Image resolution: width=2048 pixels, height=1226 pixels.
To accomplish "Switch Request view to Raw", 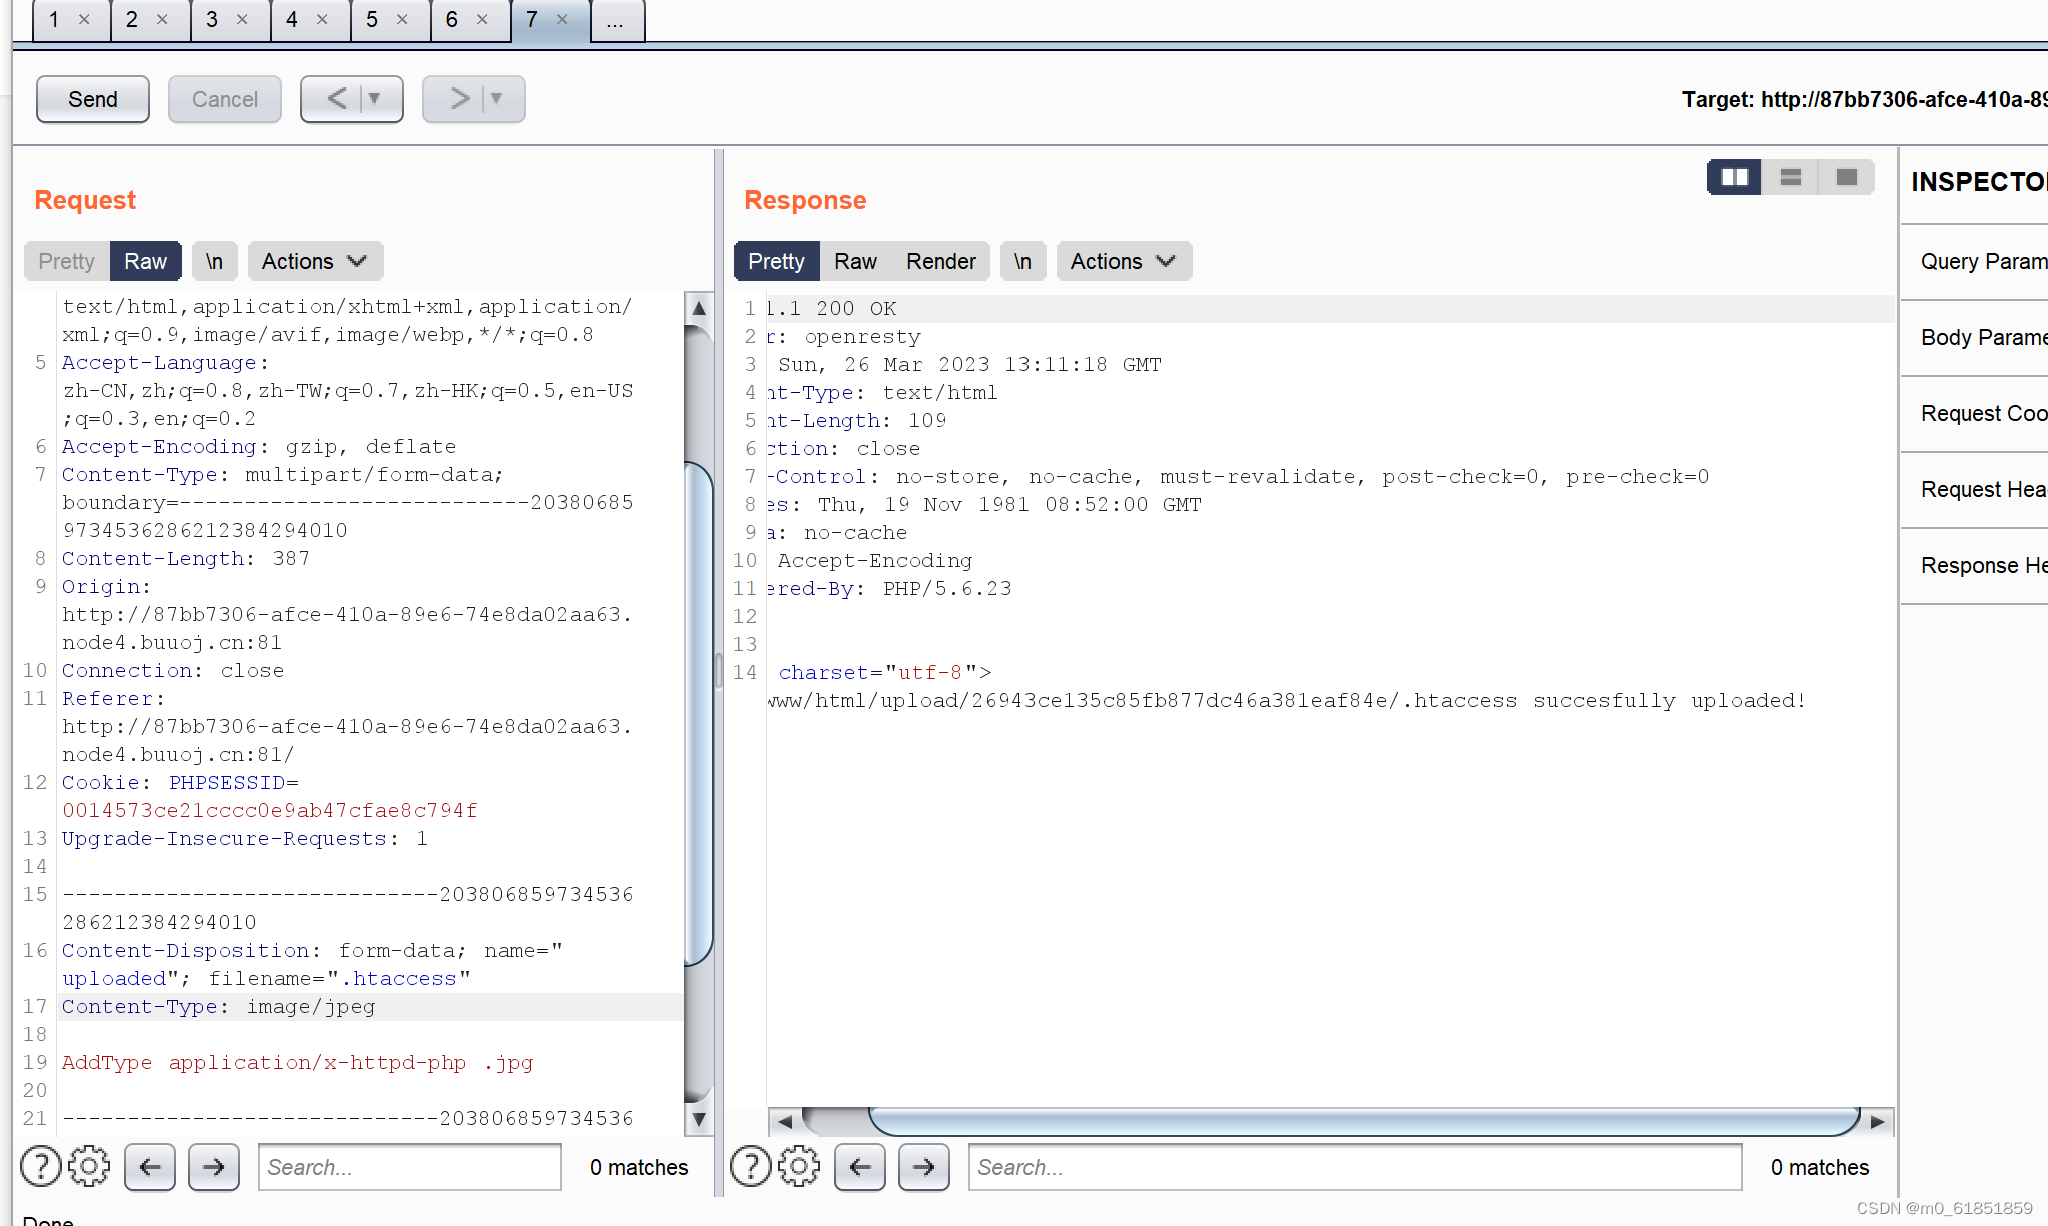I will point(145,261).
